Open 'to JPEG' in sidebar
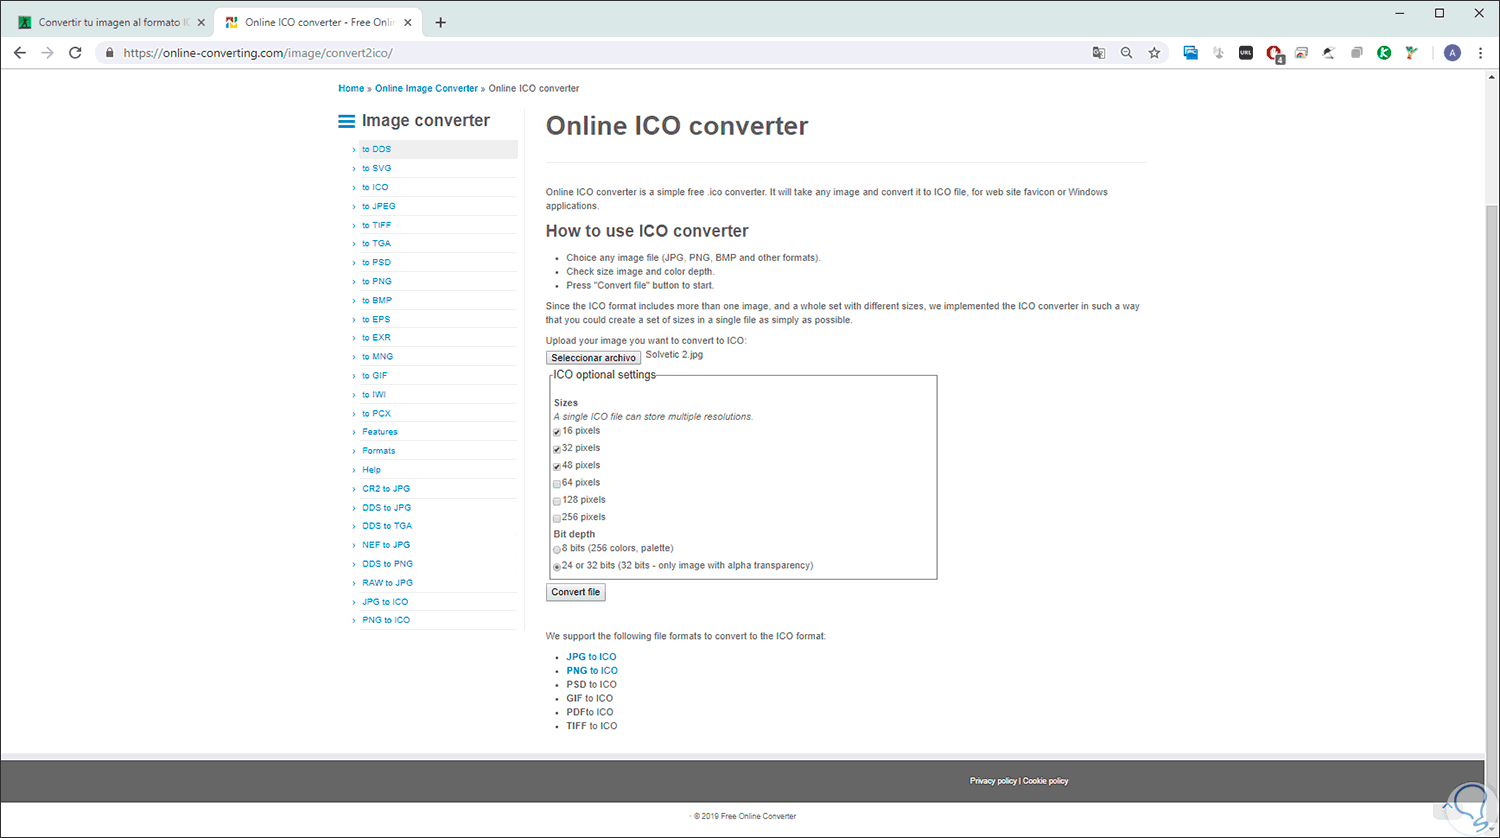This screenshot has width=1500, height=838. (x=379, y=206)
